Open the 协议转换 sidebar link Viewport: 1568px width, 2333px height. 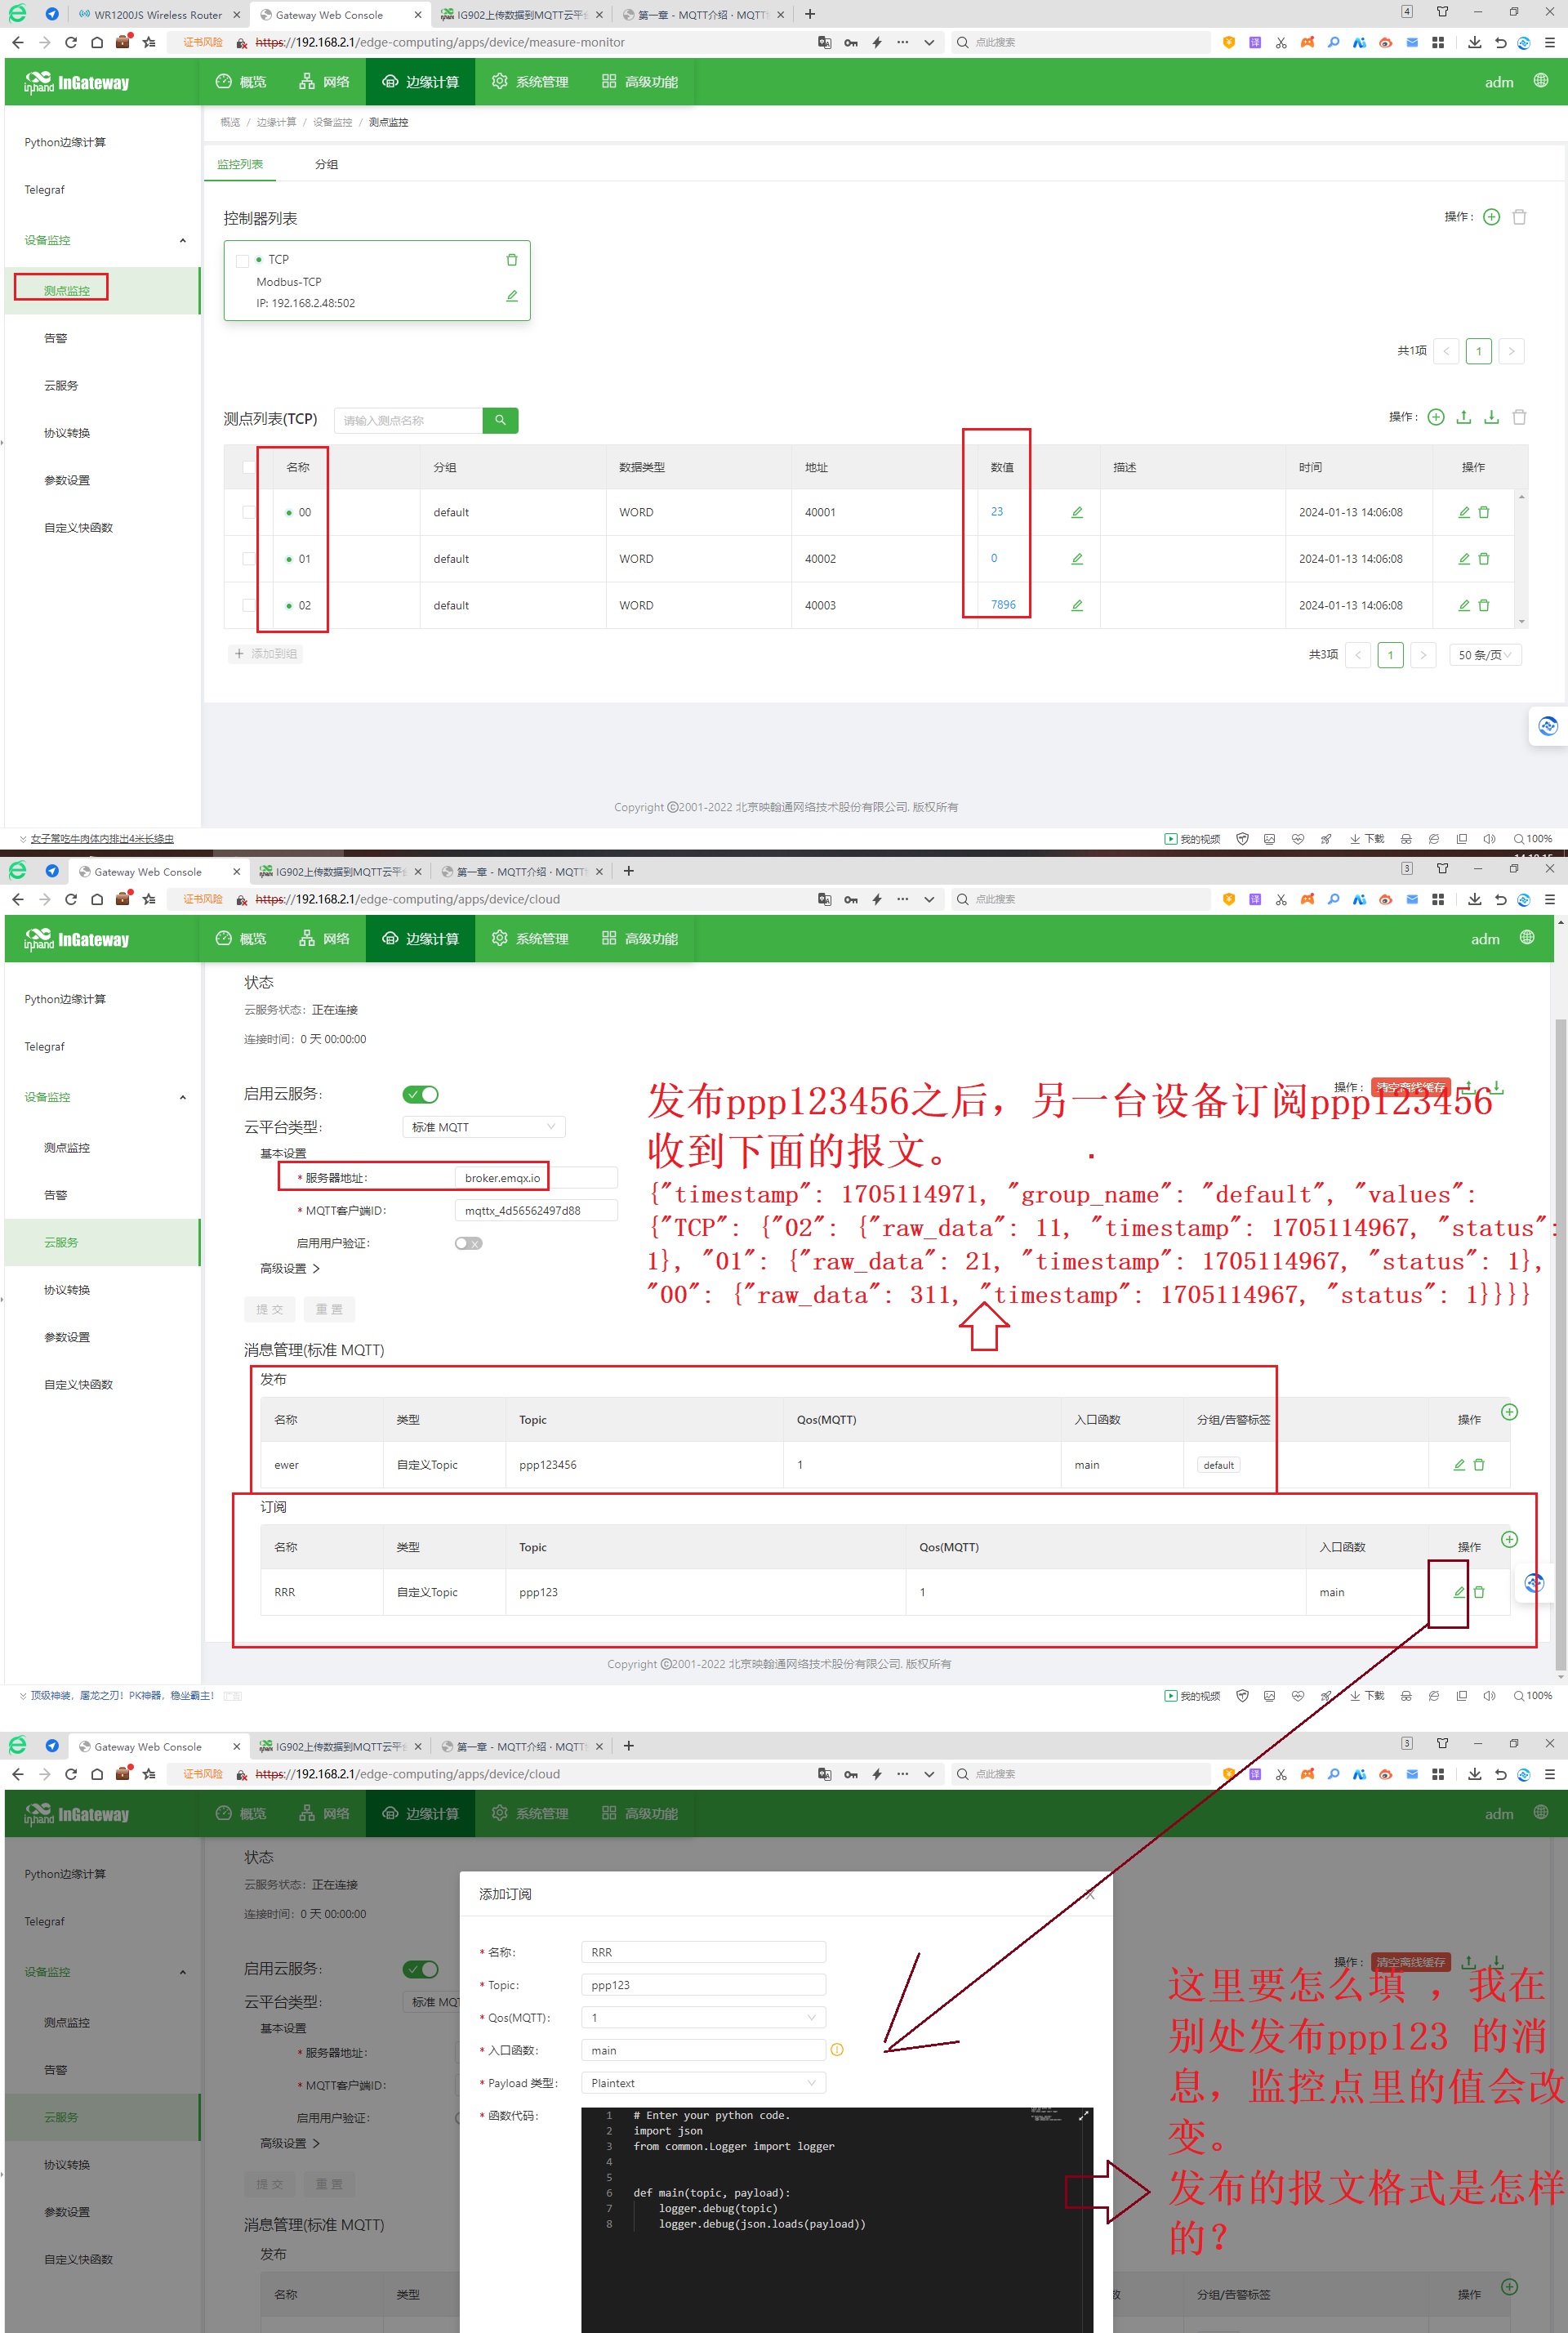[67, 433]
